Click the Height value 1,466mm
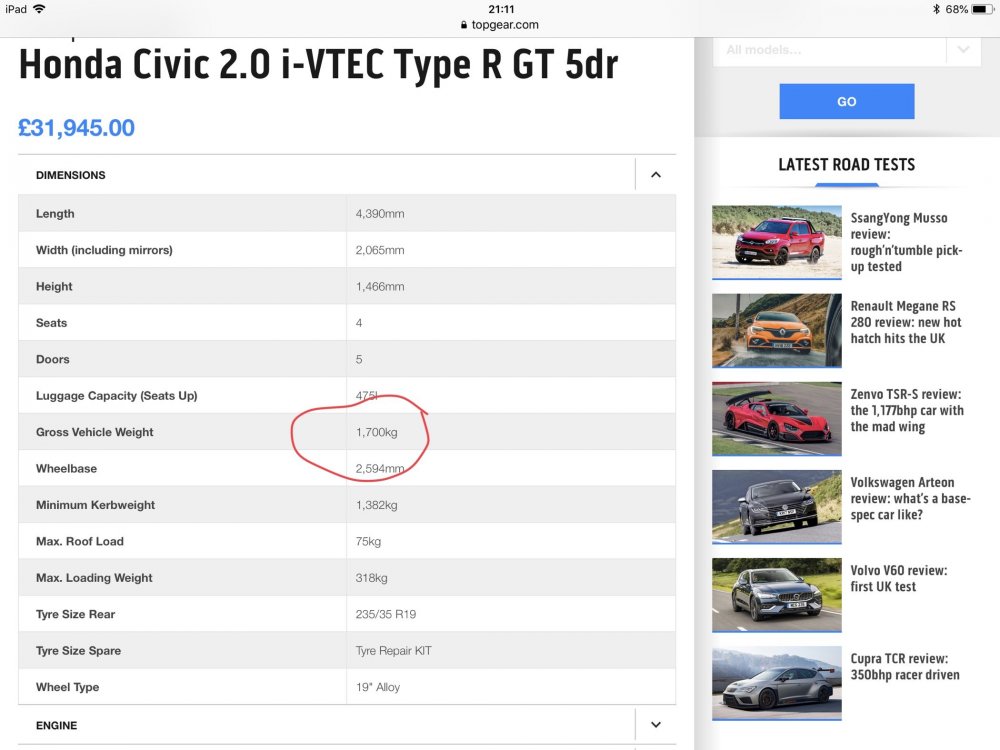 coord(379,286)
